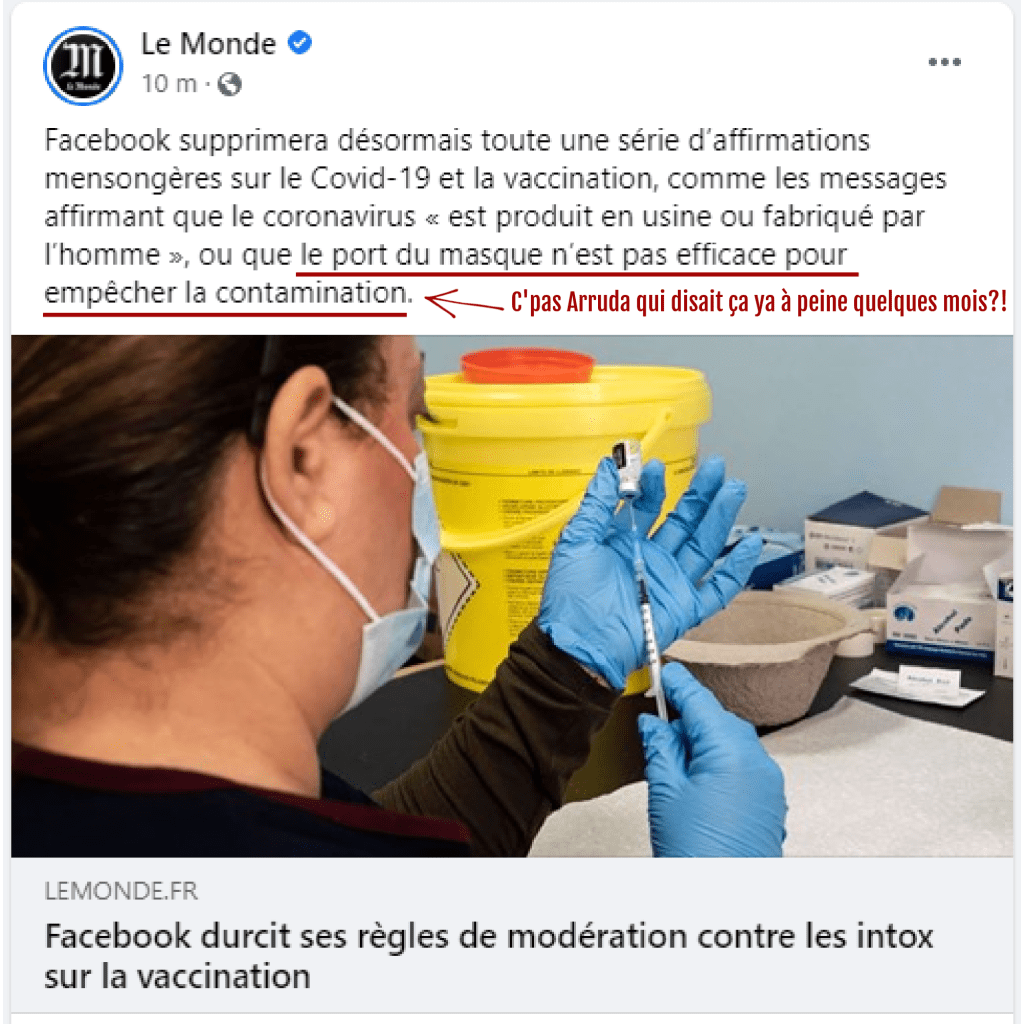
Task: Click the vaccine vial in the photo
Action: tap(626, 469)
